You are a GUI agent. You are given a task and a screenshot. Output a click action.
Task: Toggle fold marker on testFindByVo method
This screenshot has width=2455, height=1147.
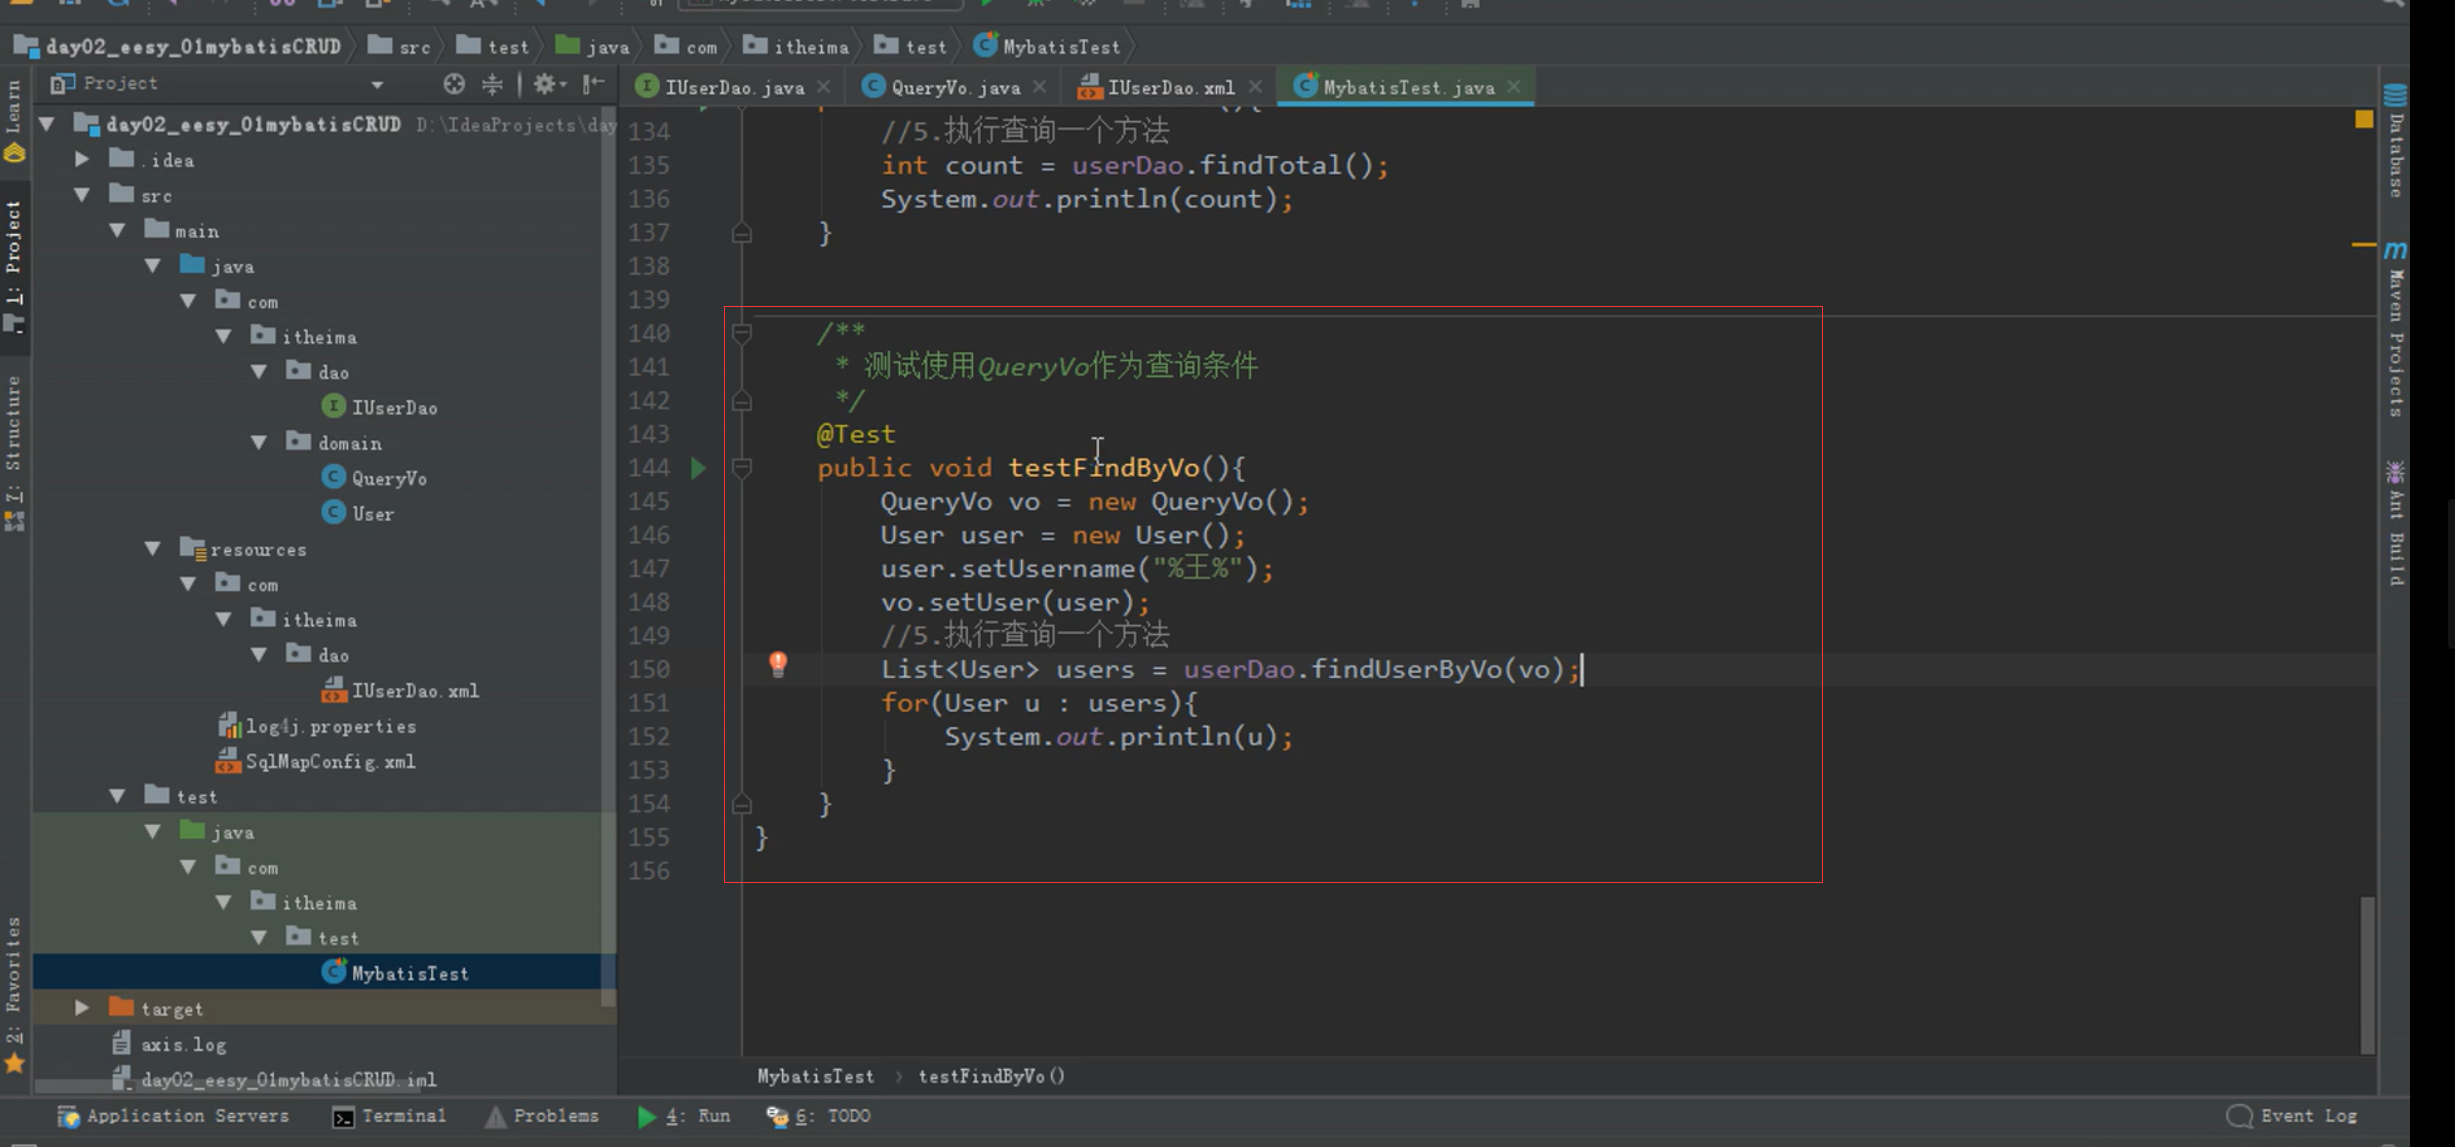742,468
